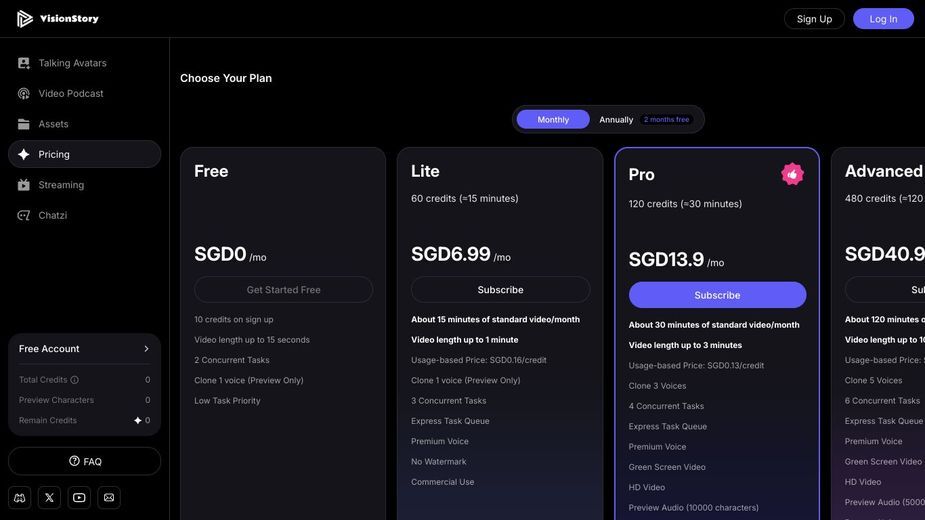Select the Pricing menu item

84,154
